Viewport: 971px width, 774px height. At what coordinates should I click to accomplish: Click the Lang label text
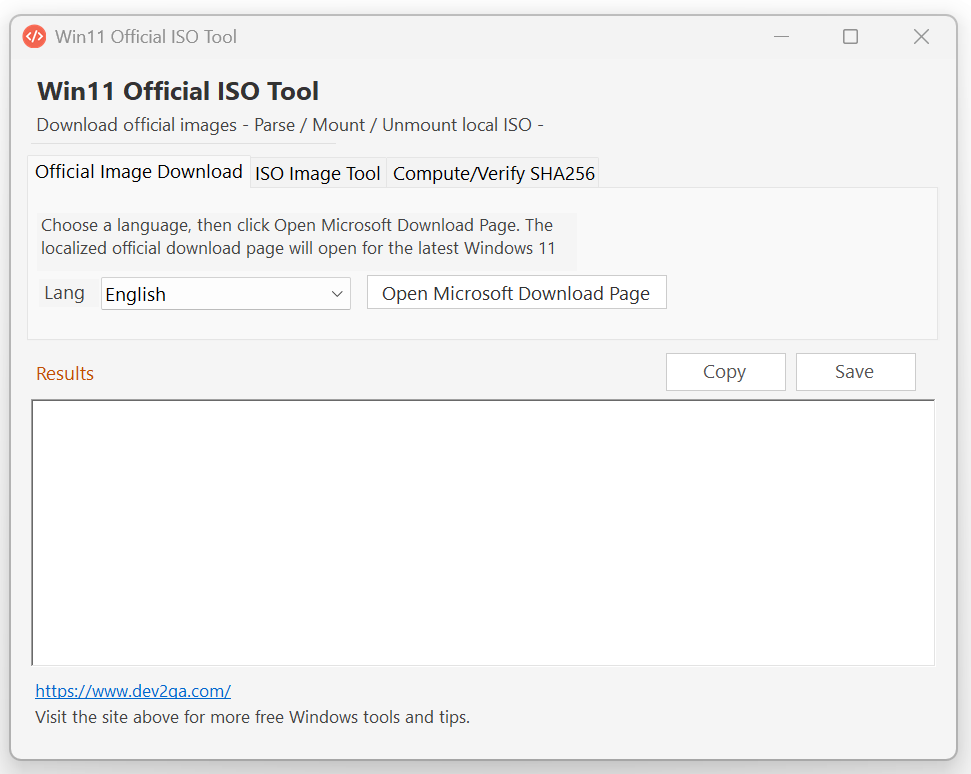(64, 292)
